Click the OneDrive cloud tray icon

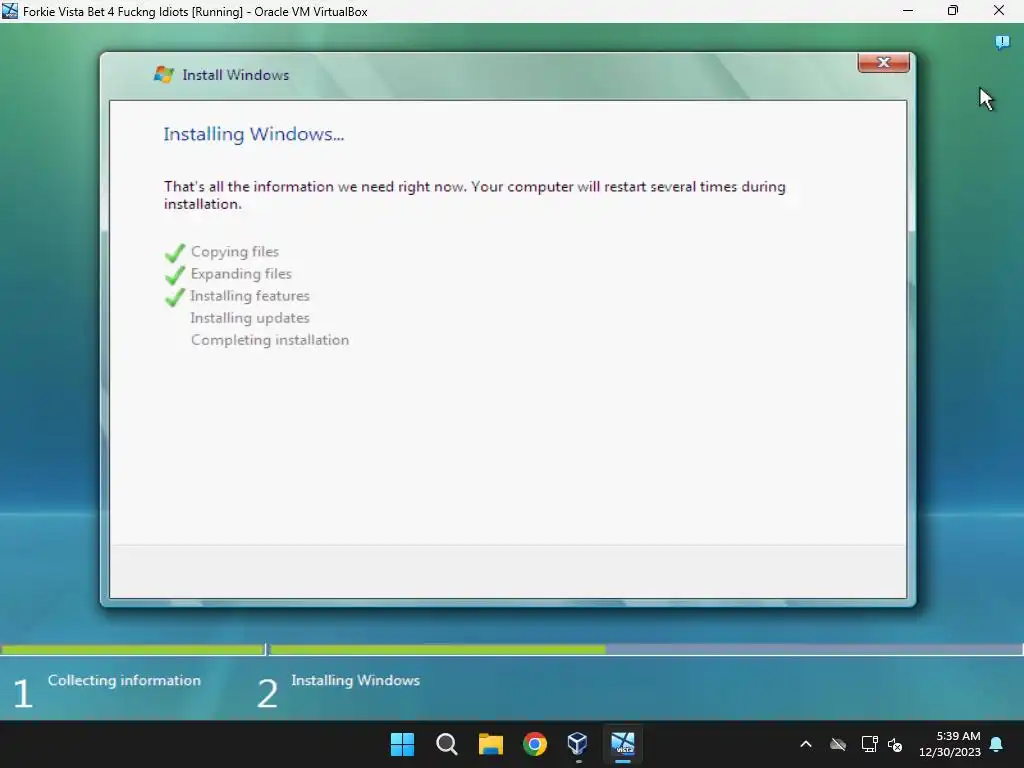838,744
